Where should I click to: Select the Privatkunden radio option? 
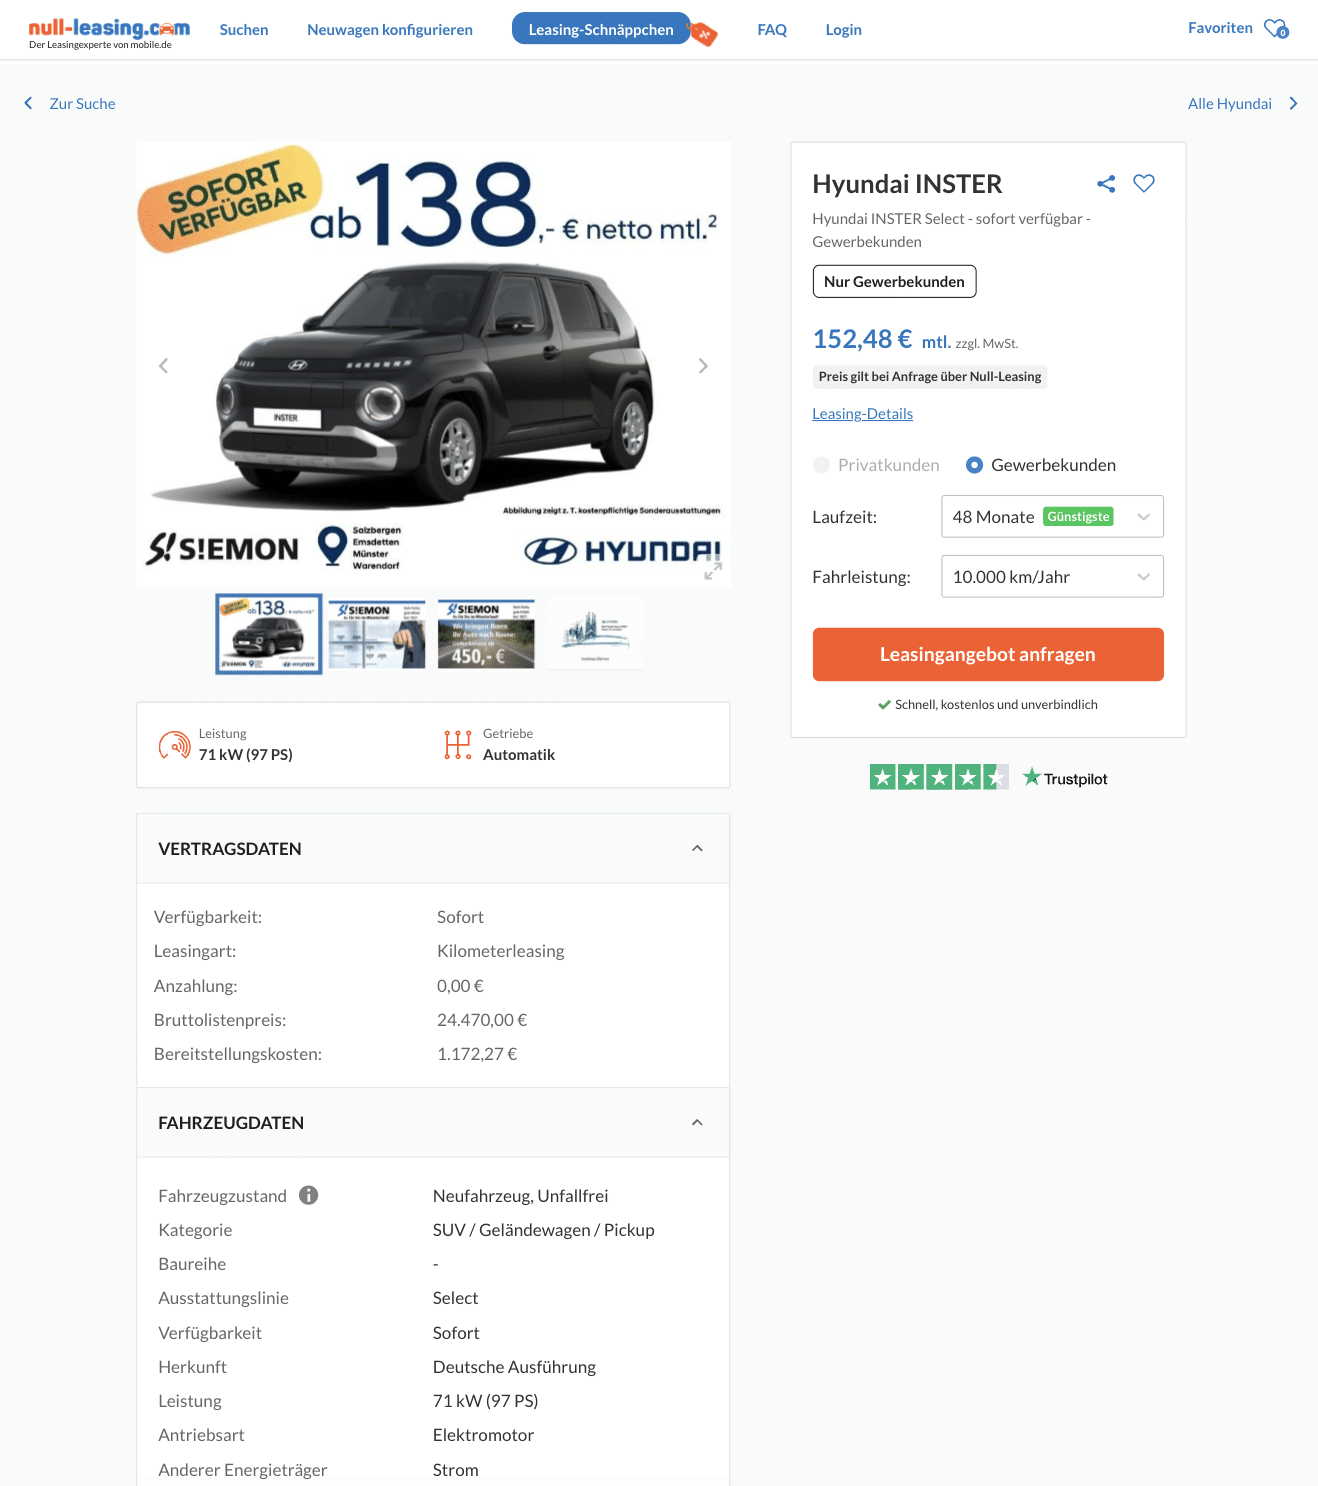821,465
